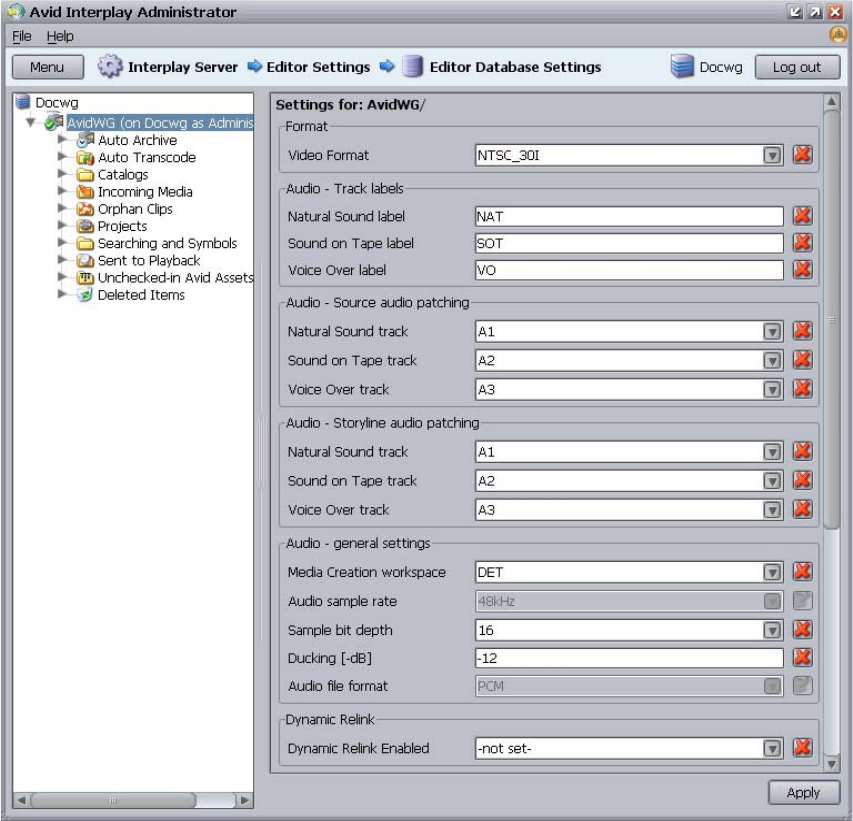
Task: Click the Orphan Clips folder icon
Action: (x=85, y=209)
